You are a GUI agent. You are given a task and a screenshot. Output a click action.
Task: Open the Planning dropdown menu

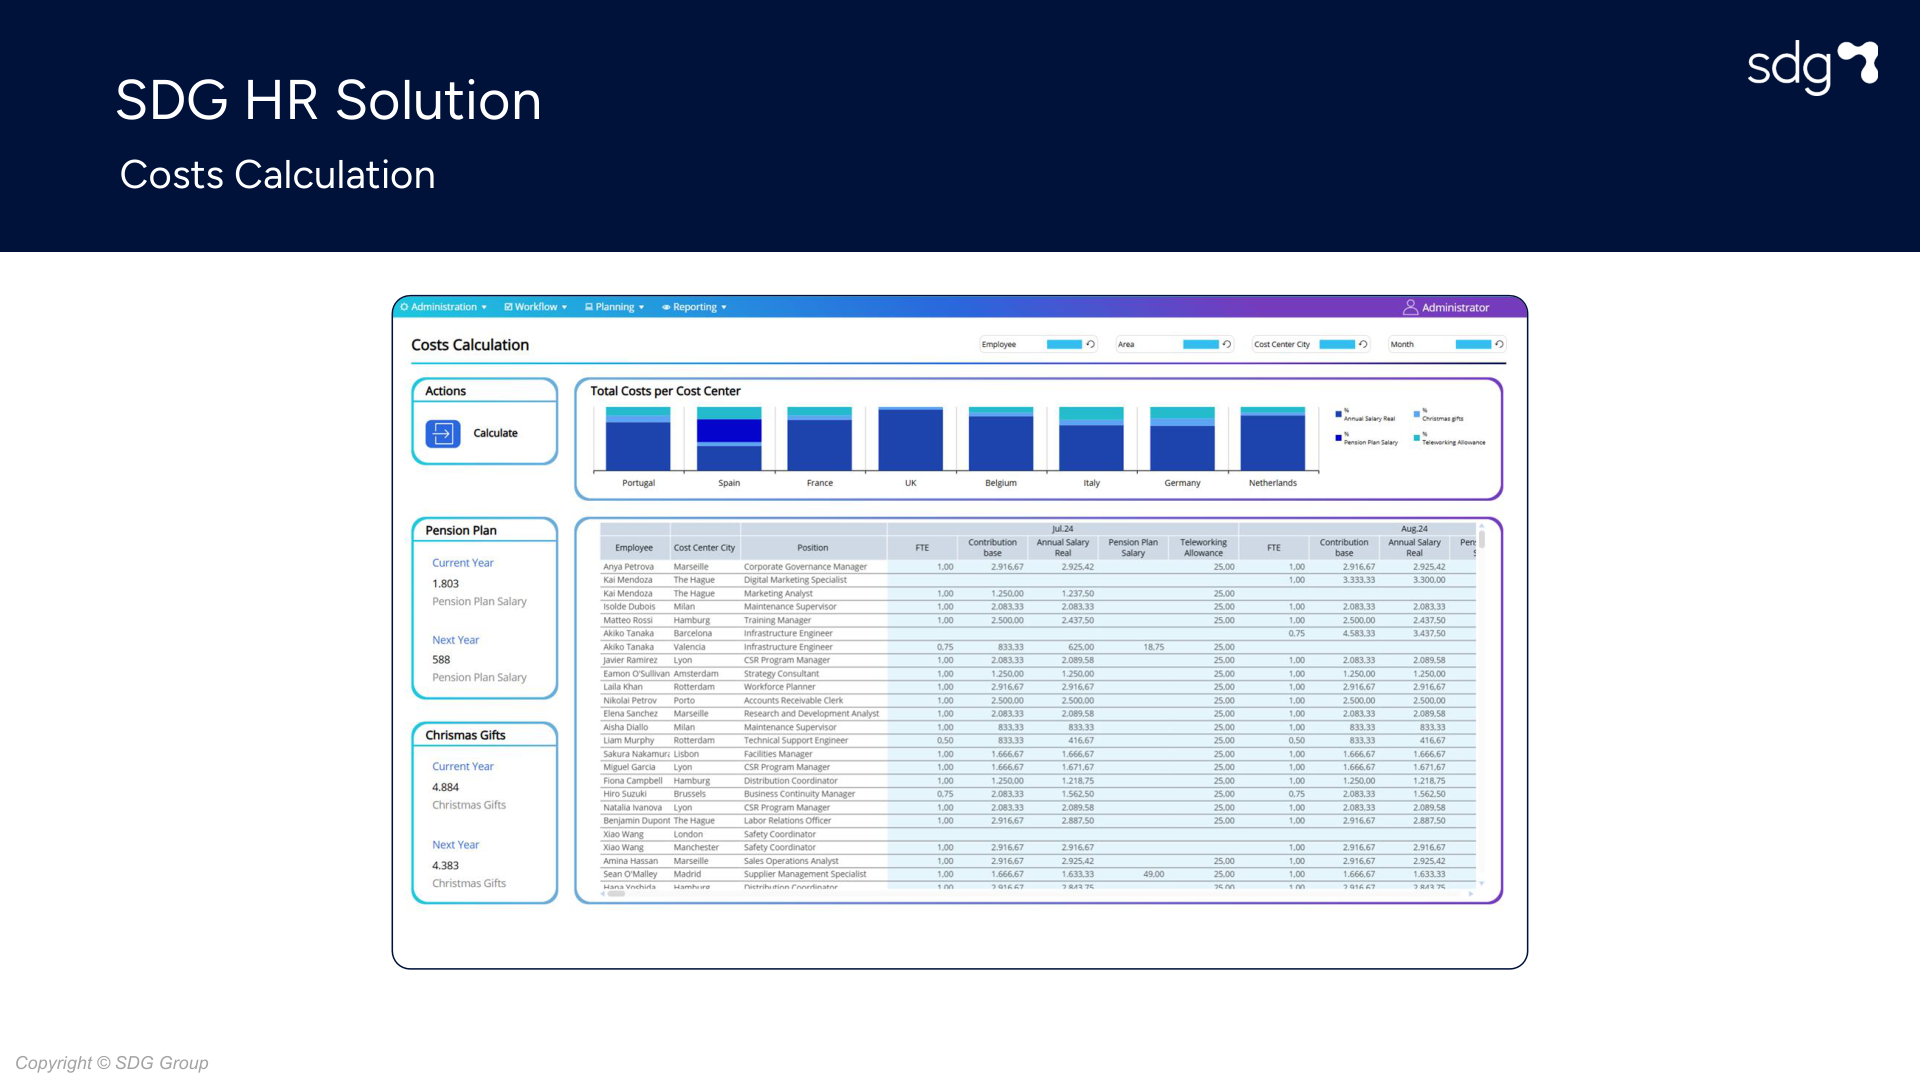click(x=615, y=307)
